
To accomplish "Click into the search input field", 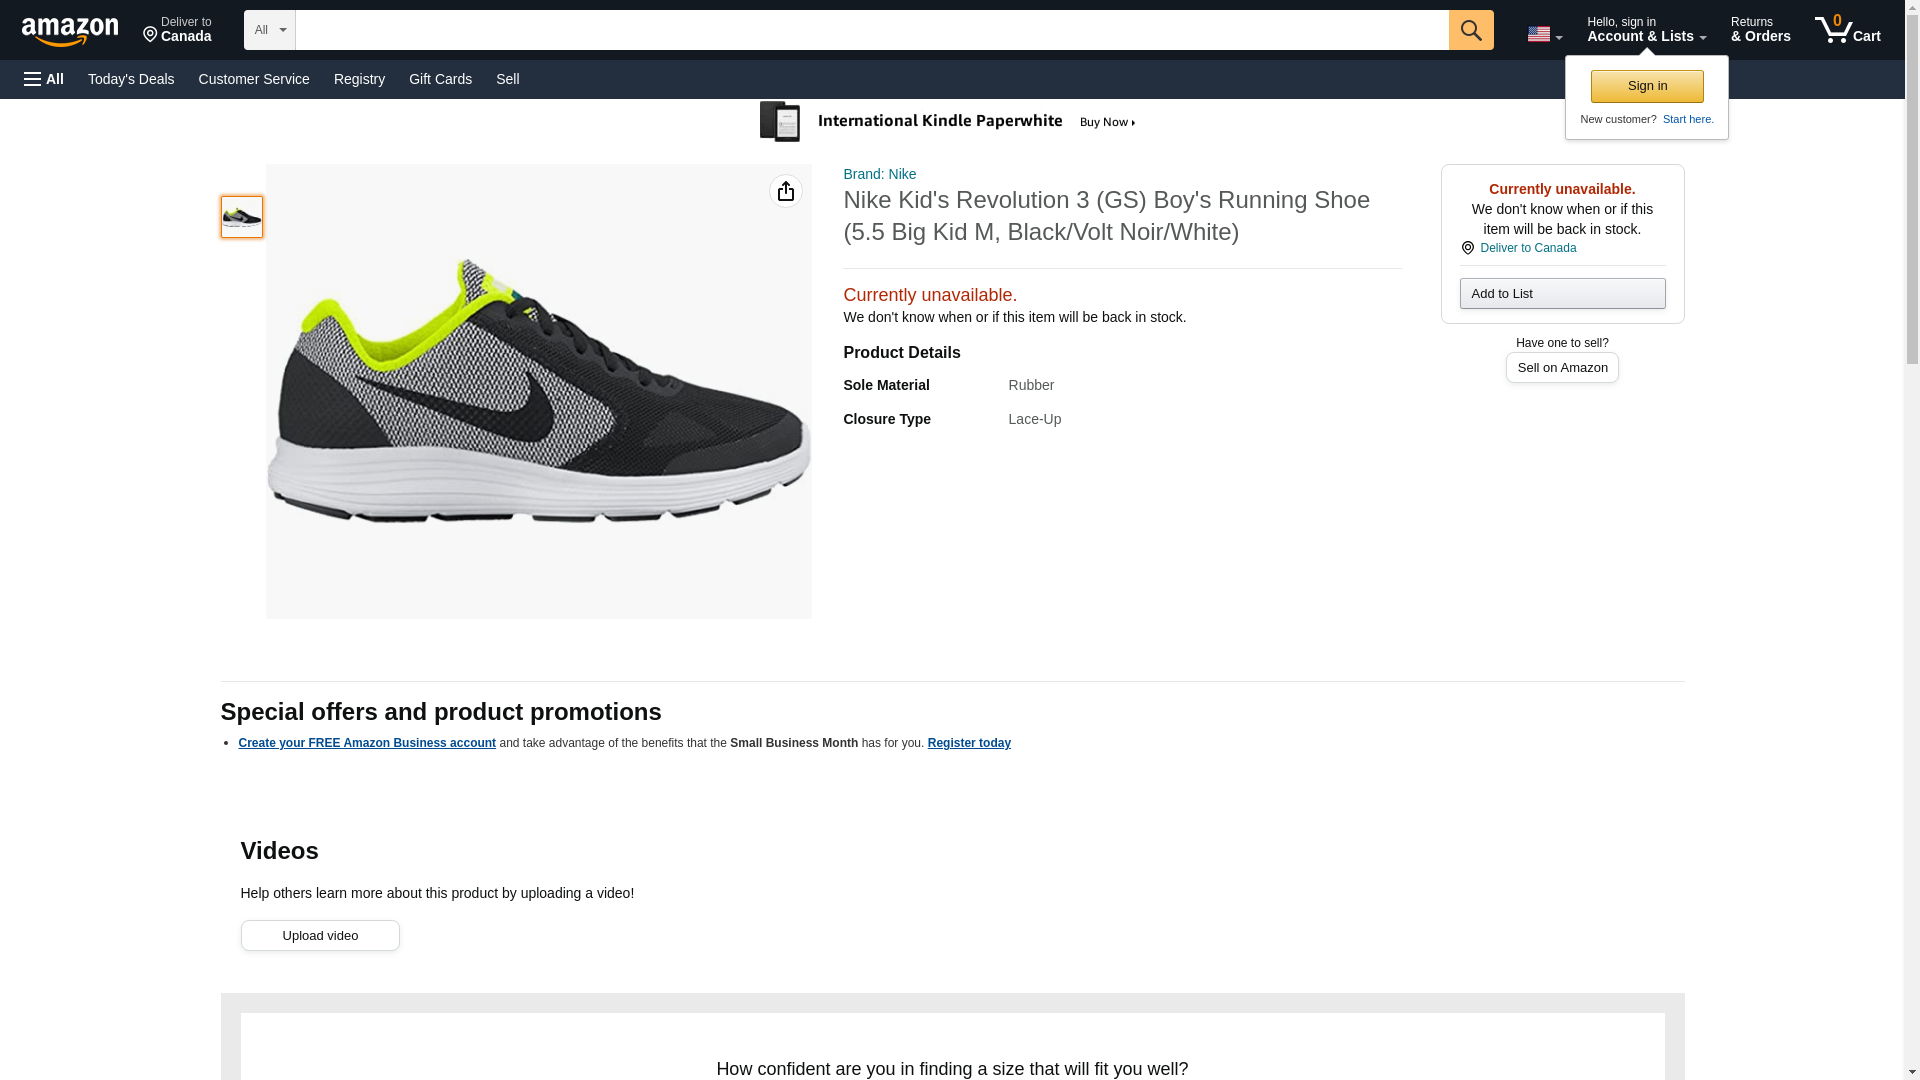I will pyautogui.click(x=870, y=30).
